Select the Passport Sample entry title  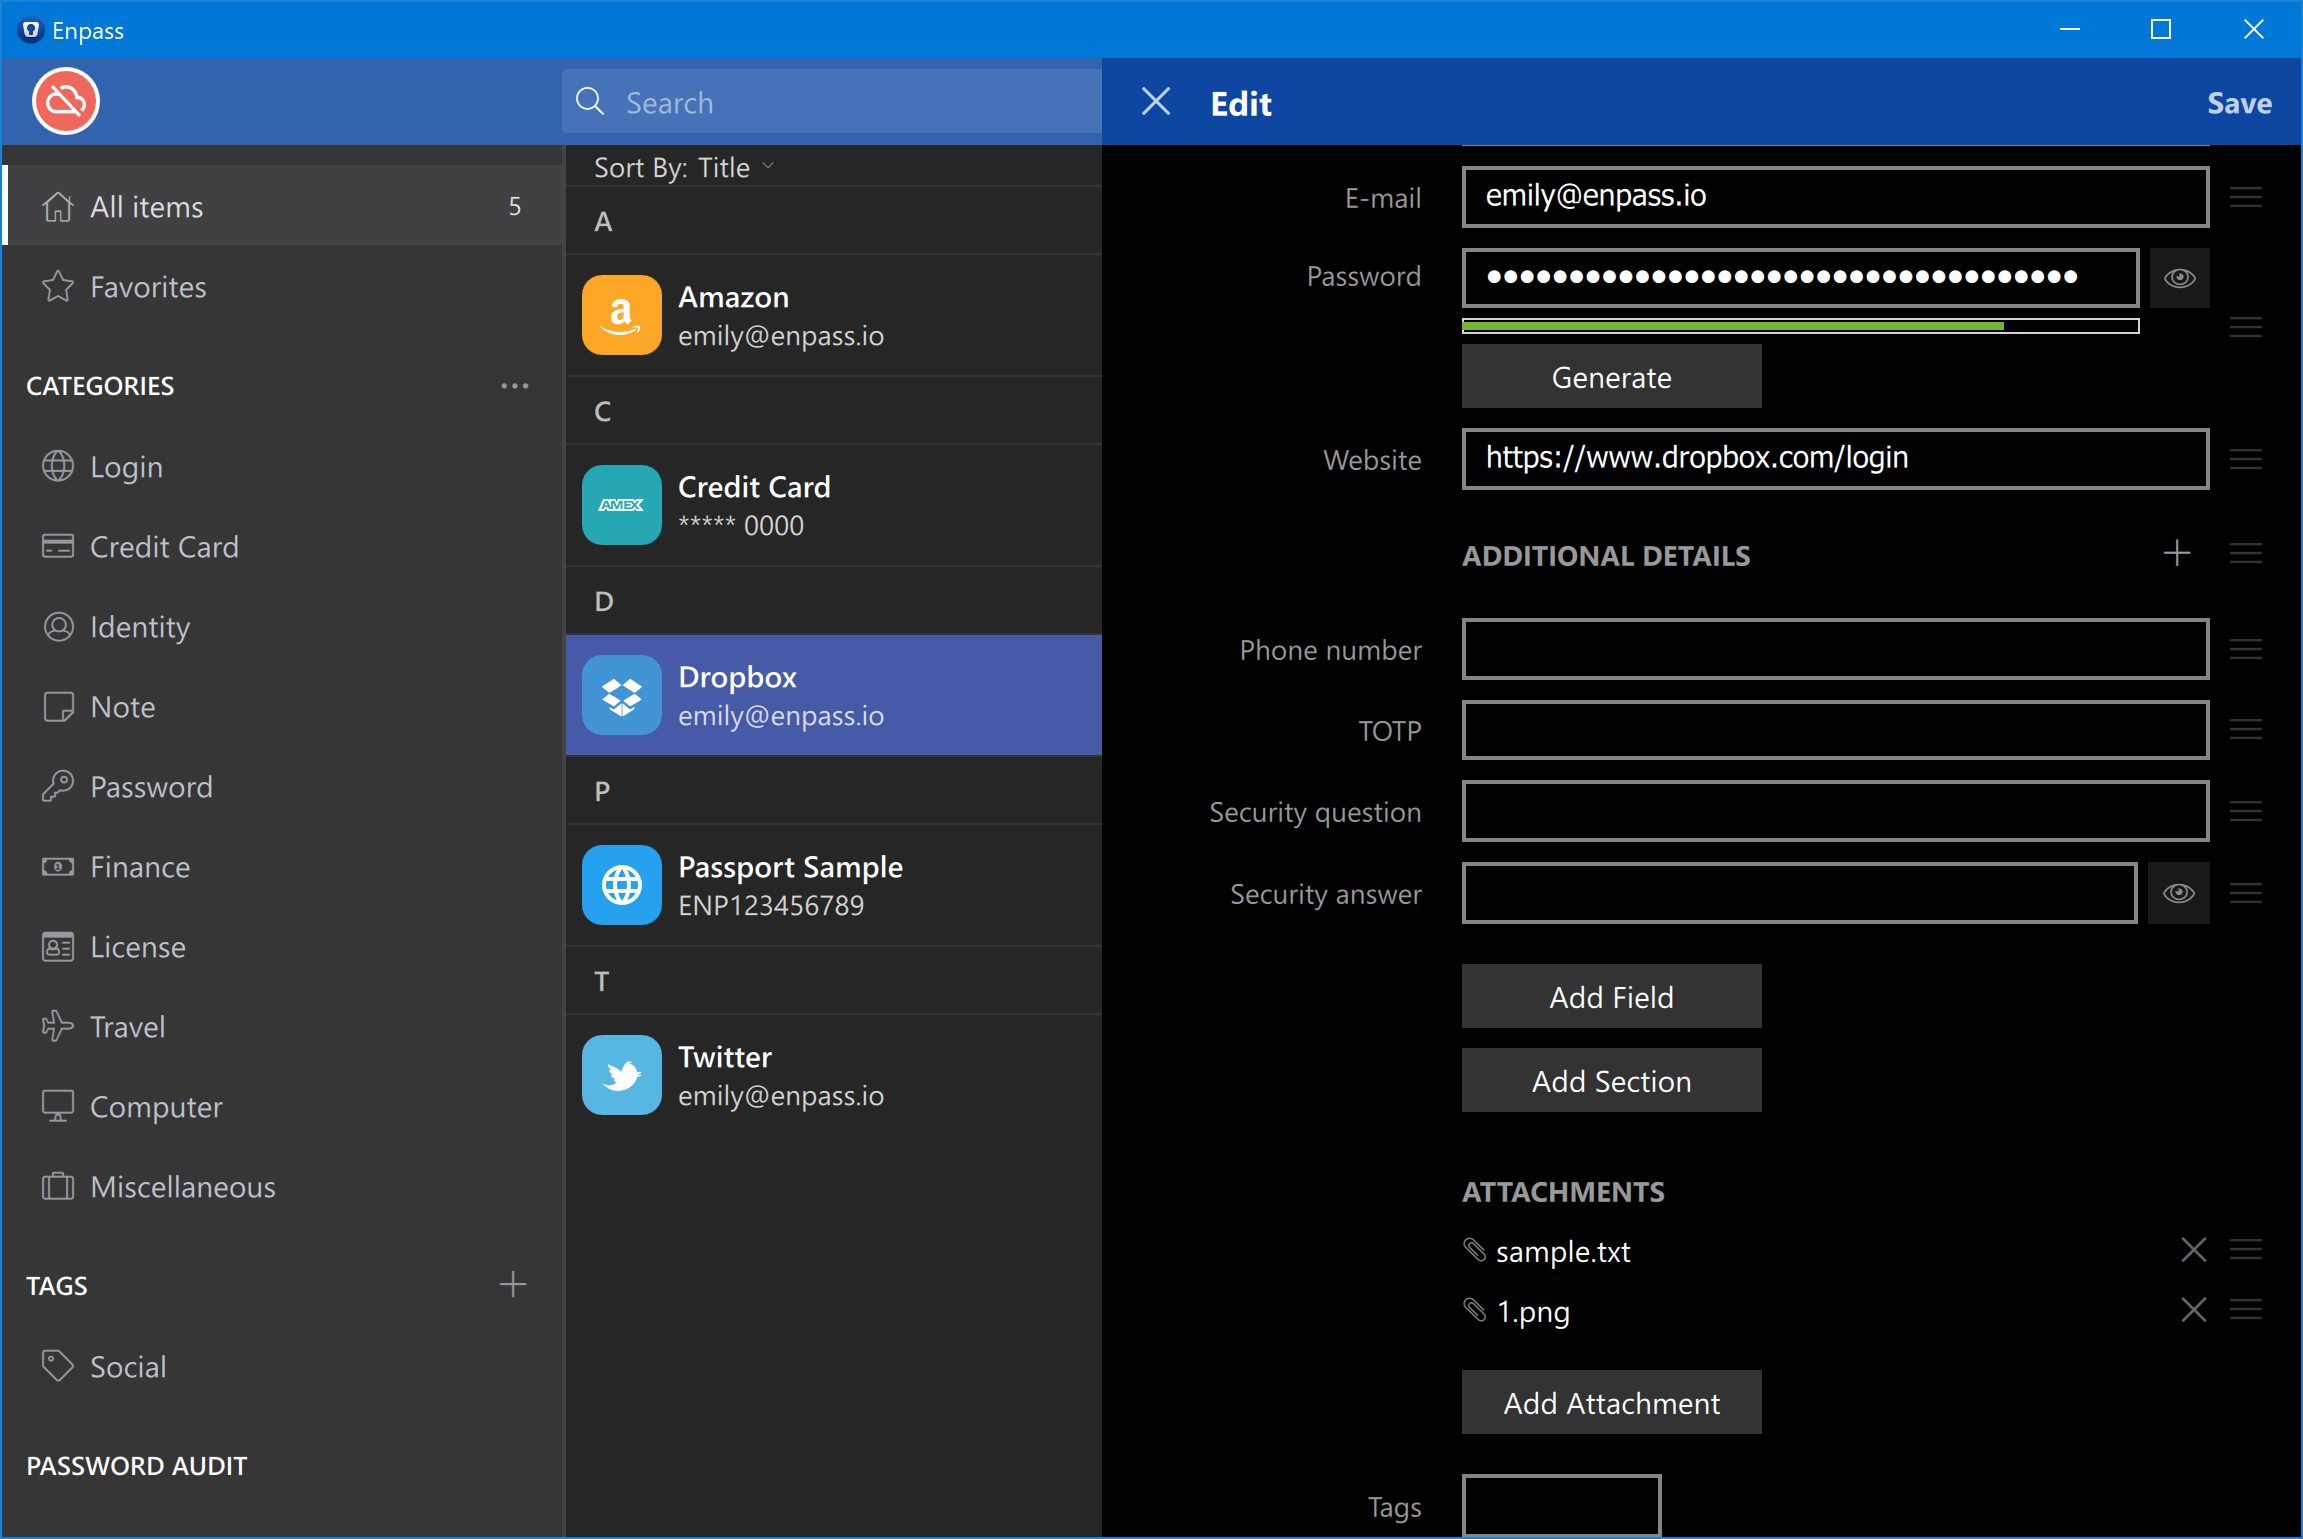(x=790, y=867)
